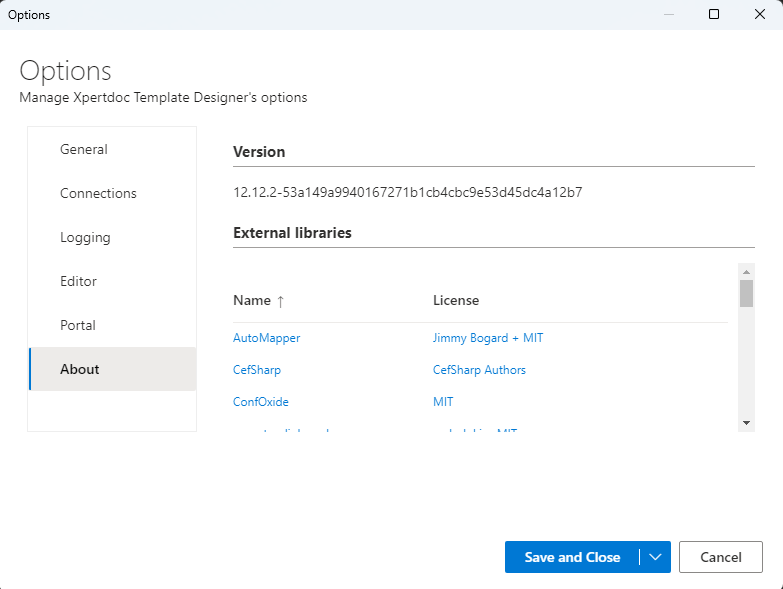The image size is (783, 589).
Task: Open the ConfOxide library link
Action: [x=261, y=402]
